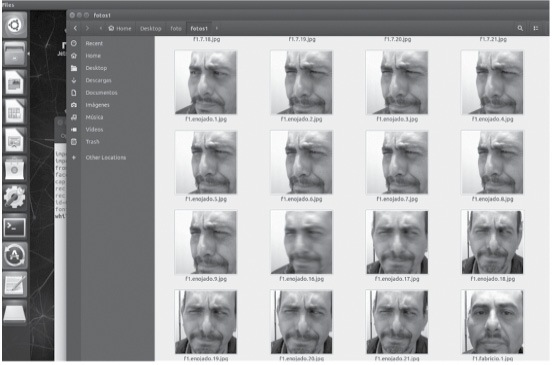Screen dimensions: 557x365
Task: Open Desktop in the sidebar
Action: coord(96,68)
